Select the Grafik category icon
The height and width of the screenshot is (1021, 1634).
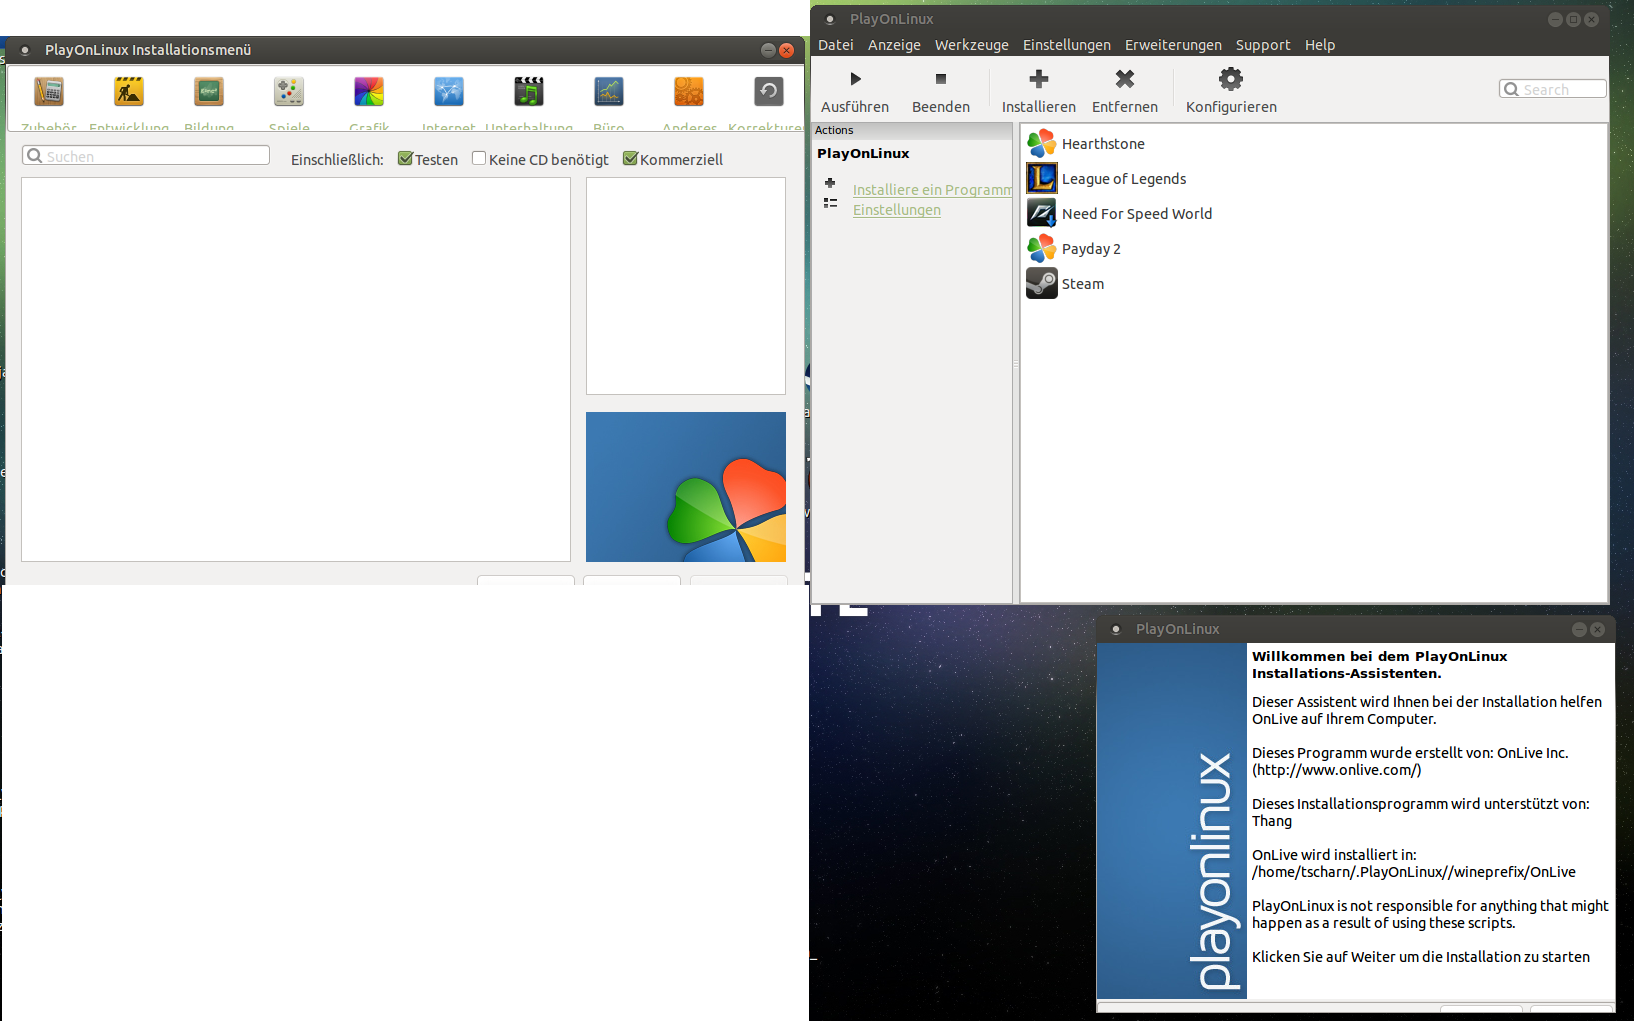pyautogui.click(x=369, y=92)
